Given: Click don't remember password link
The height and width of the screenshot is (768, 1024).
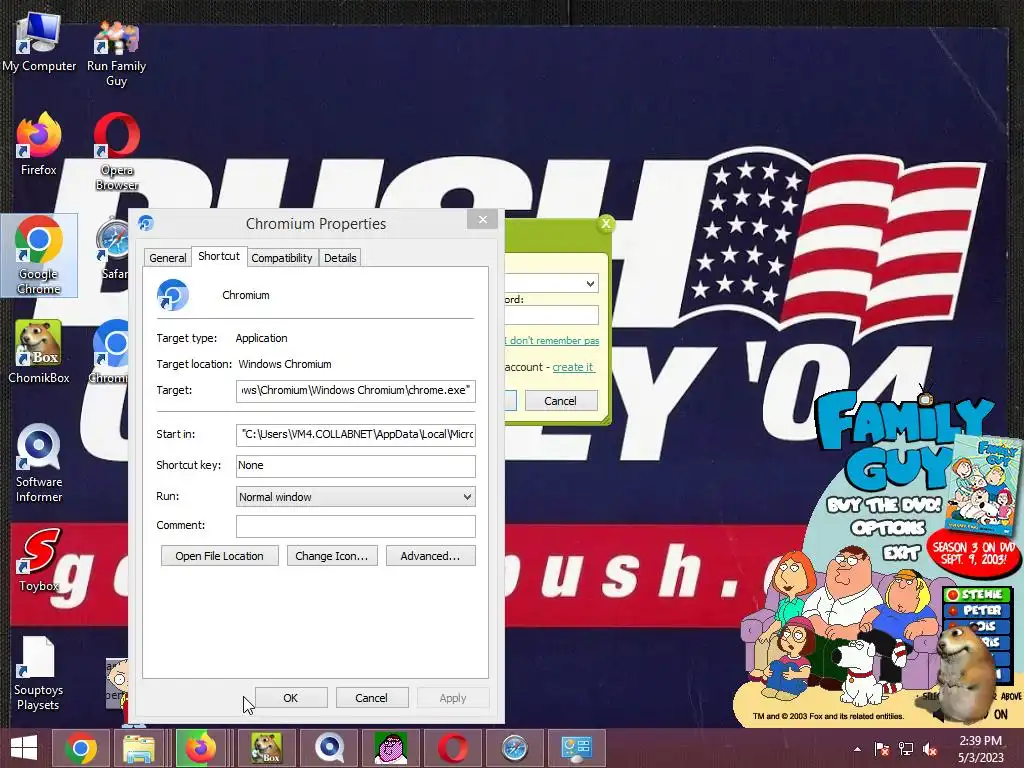Looking at the screenshot, I should coord(552,340).
